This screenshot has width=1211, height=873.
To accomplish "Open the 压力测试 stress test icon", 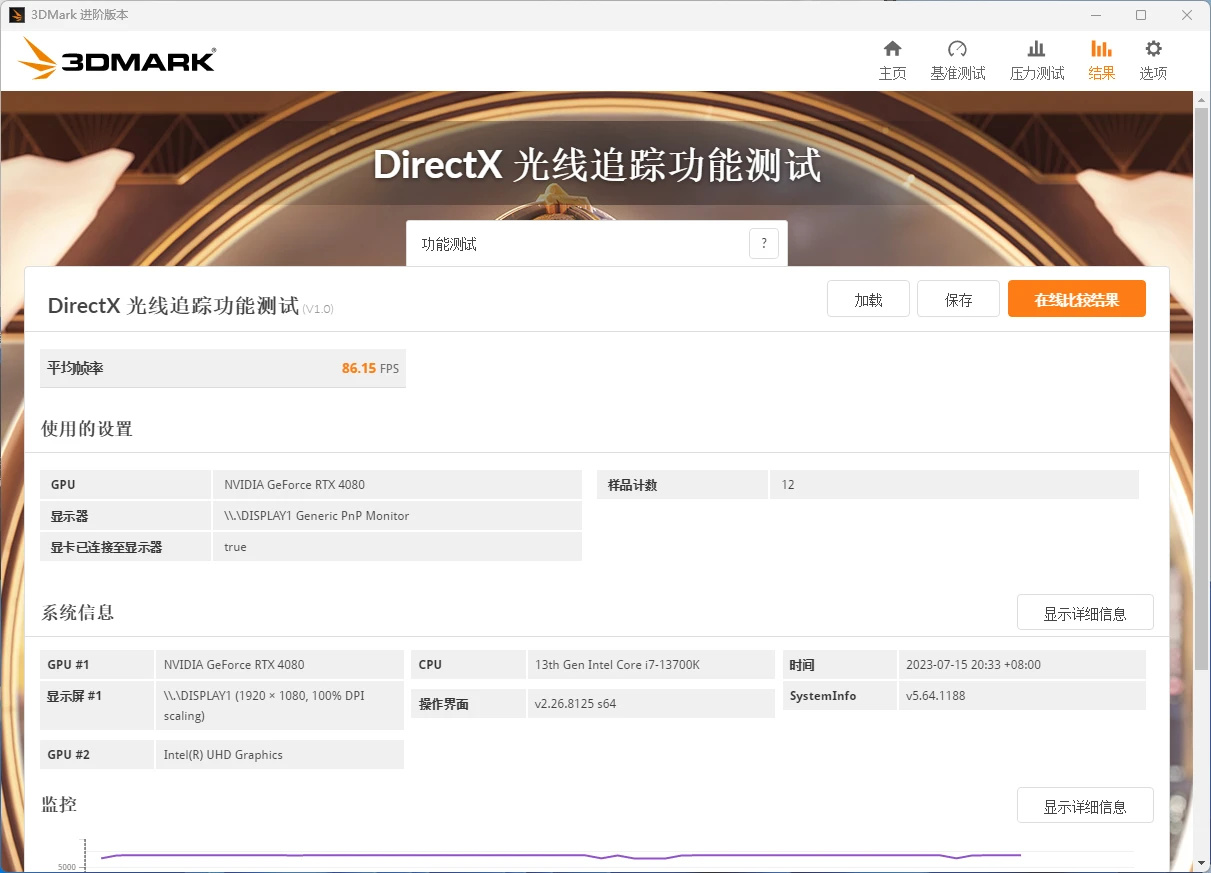I will [x=1037, y=49].
